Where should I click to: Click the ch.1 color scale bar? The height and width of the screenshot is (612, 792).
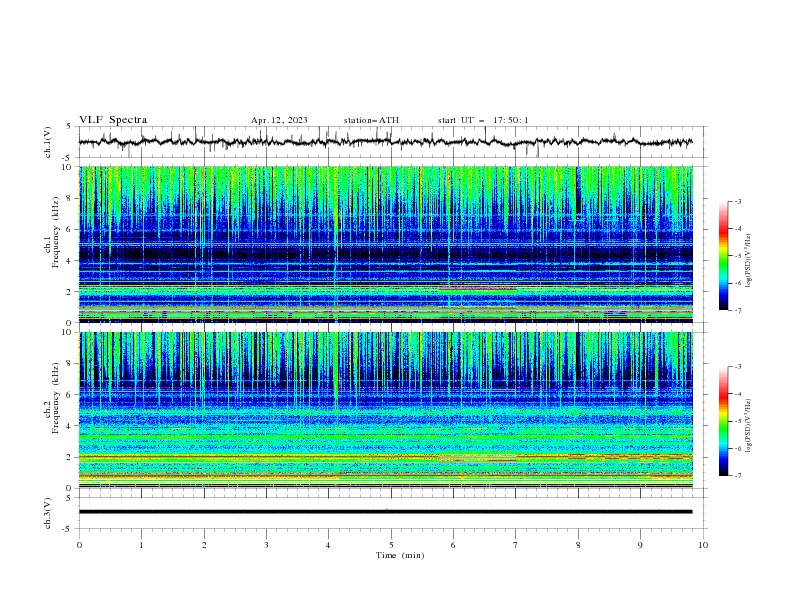[x=723, y=256]
